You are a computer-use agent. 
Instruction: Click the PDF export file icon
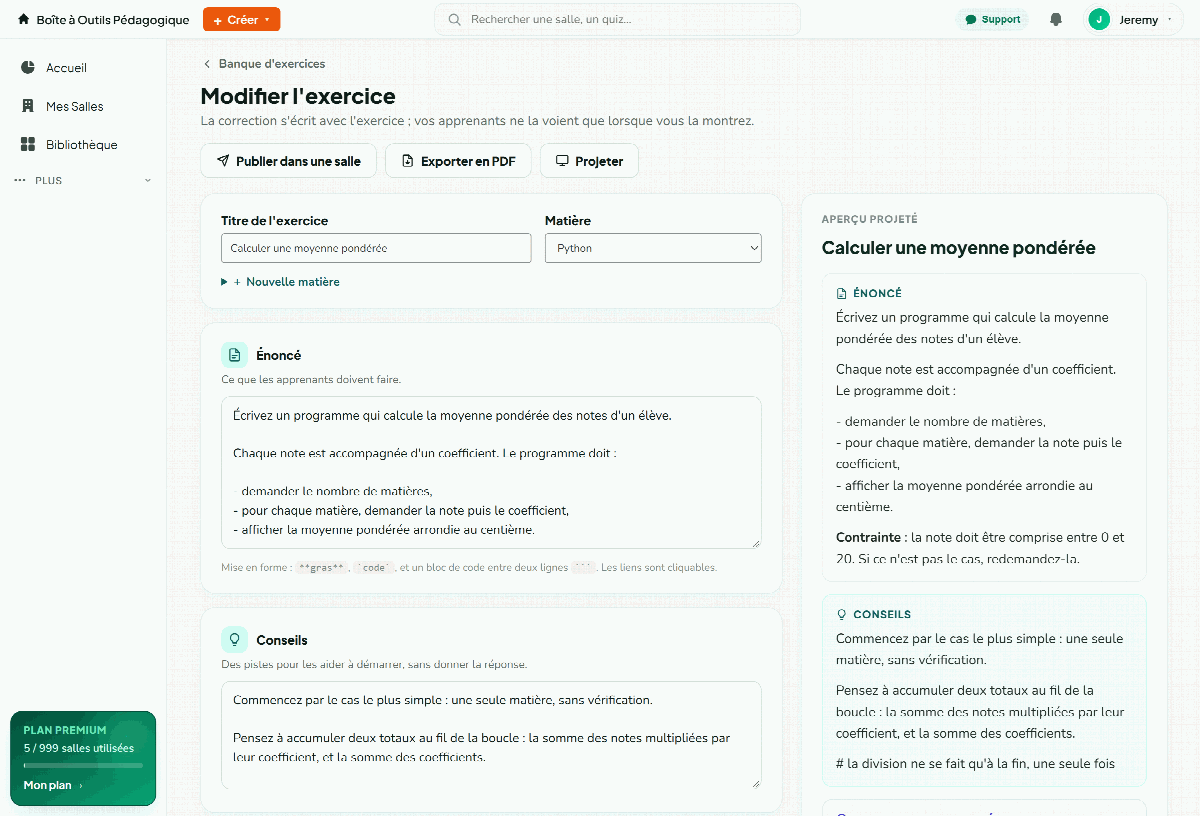407,161
